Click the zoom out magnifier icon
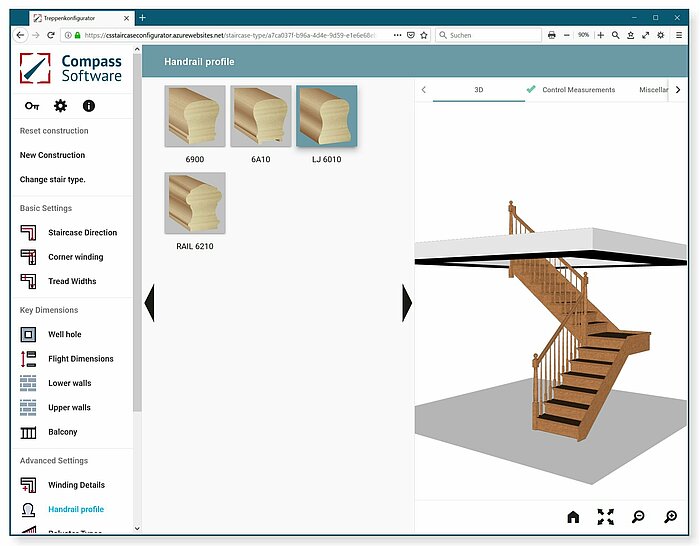 click(638, 517)
